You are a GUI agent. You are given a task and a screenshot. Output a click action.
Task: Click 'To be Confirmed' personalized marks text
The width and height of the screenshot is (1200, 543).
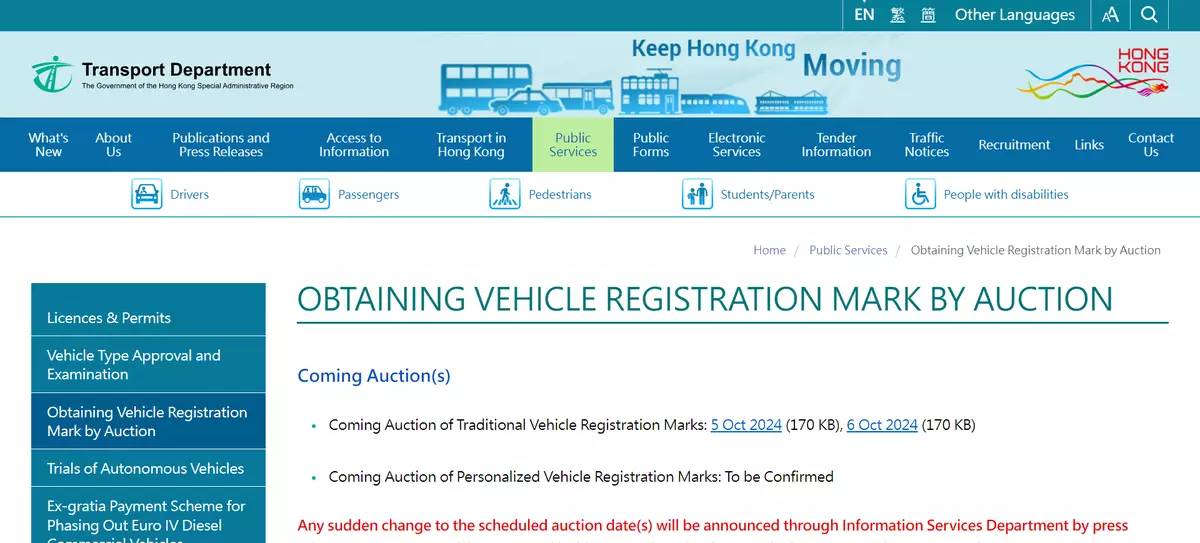click(779, 476)
